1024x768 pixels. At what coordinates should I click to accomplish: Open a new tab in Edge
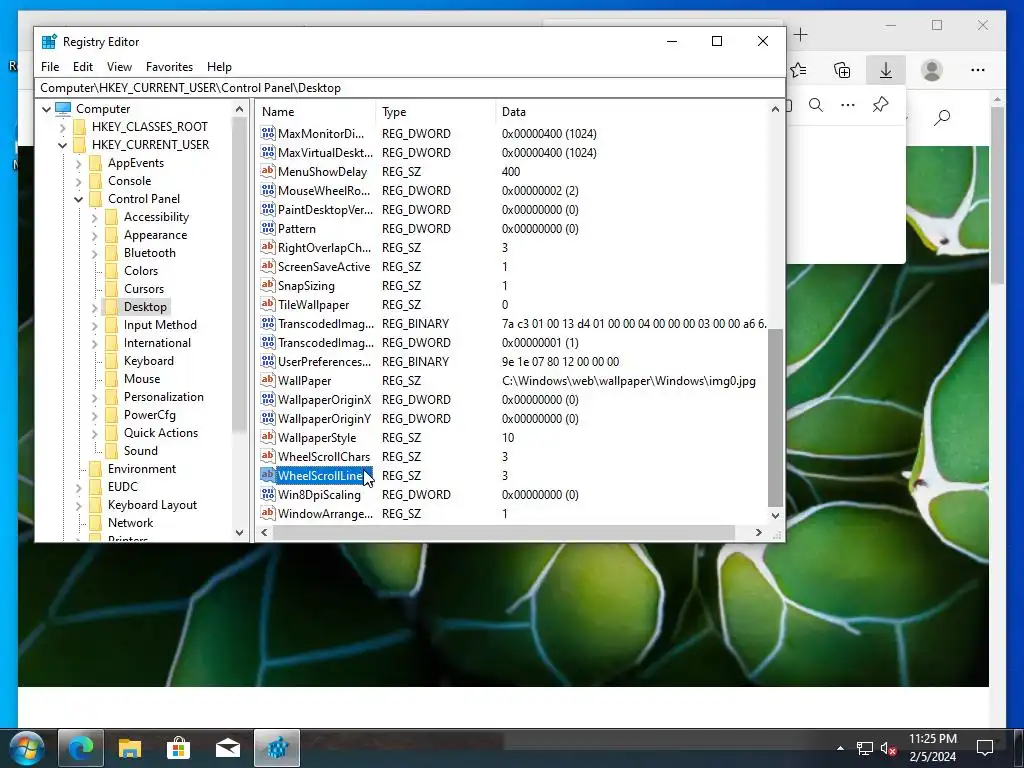click(x=801, y=35)
